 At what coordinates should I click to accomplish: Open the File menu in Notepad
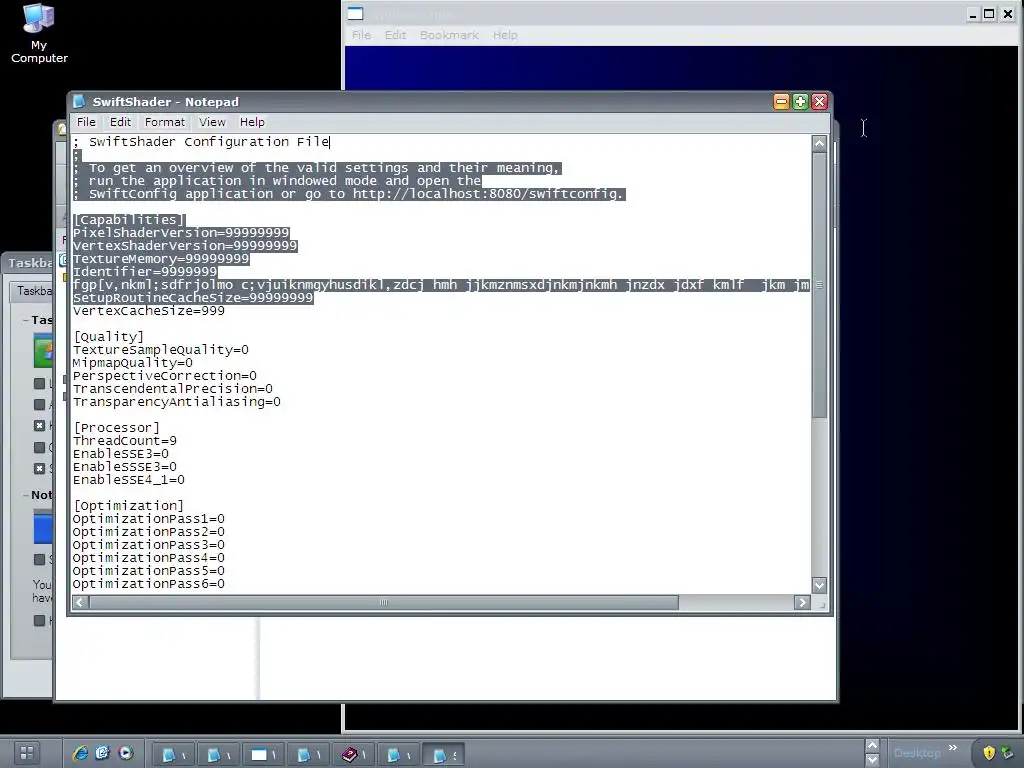[86, 122]
